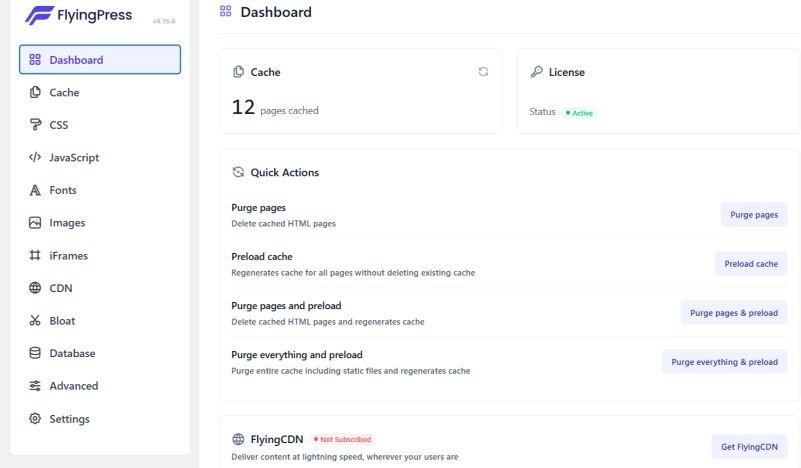This screenshot has width=801, height=468.
Task: Click the Get FlyingCDN button
Action: click(749, 447)
